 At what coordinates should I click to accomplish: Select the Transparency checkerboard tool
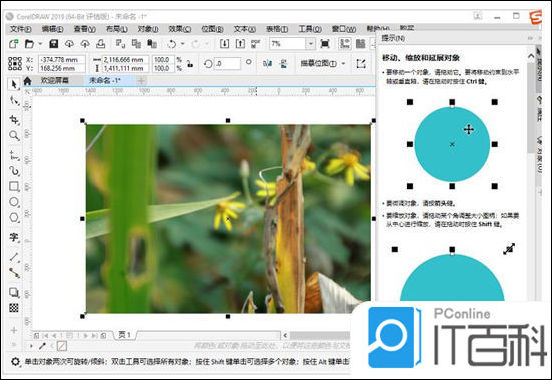[x=14, y=308]
